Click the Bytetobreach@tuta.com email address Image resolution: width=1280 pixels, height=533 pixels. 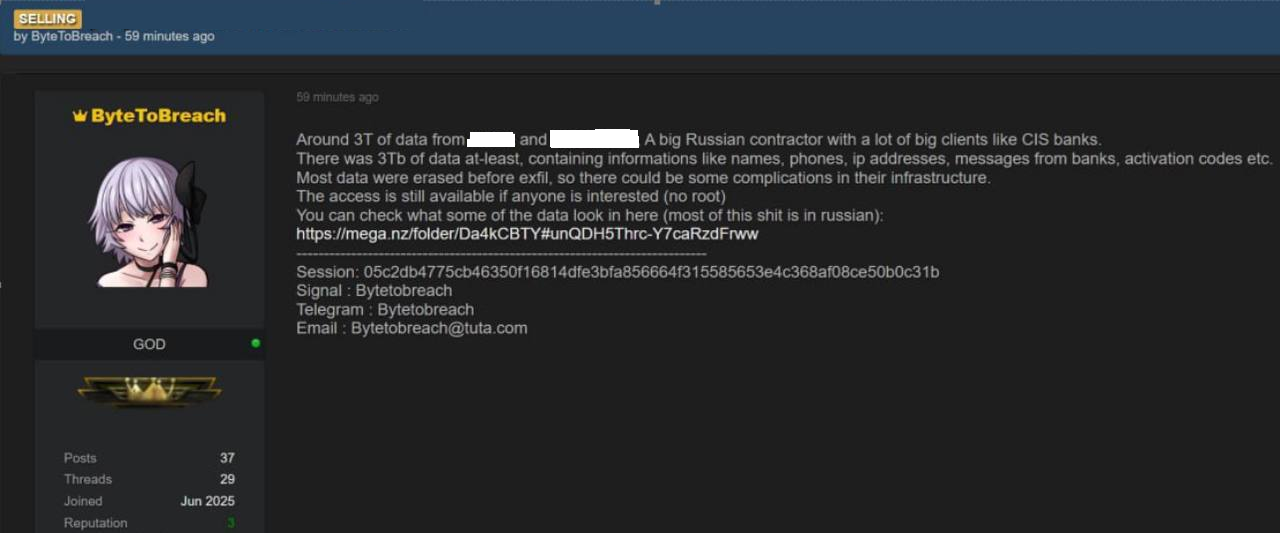click(439, 328)
